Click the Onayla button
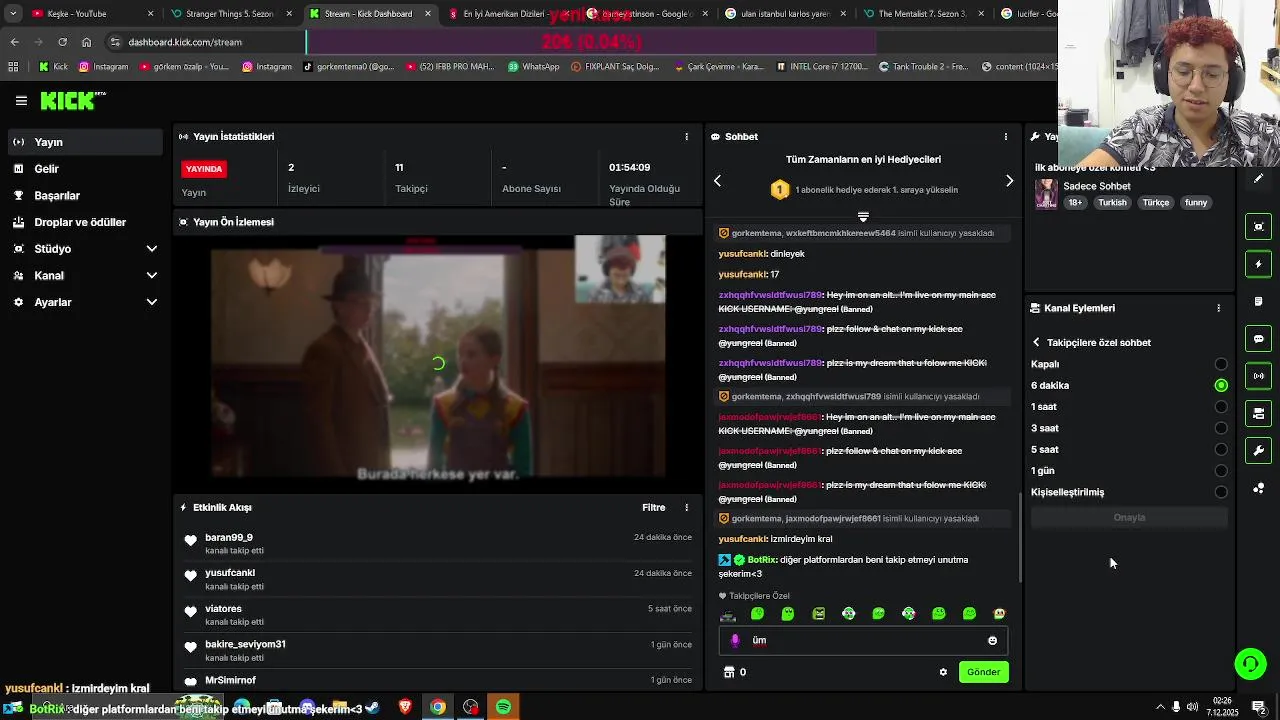Screen dimensions: 1280x720 click(x=1129, y=517)
